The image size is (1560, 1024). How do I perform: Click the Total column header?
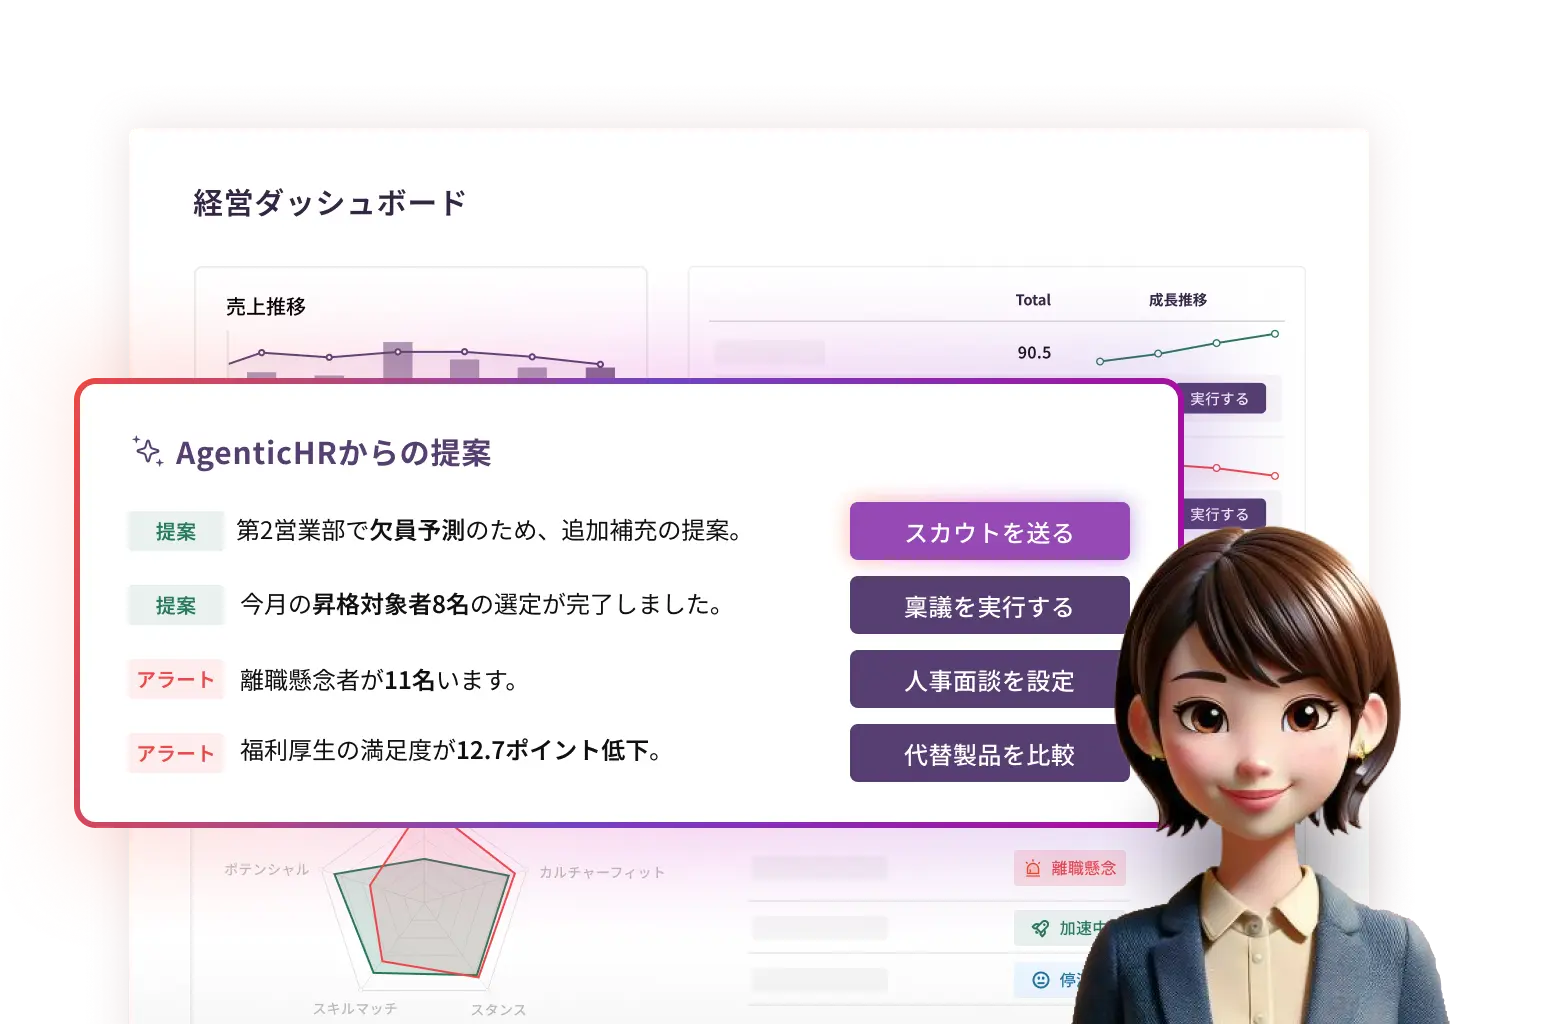tap(1033, 300)
